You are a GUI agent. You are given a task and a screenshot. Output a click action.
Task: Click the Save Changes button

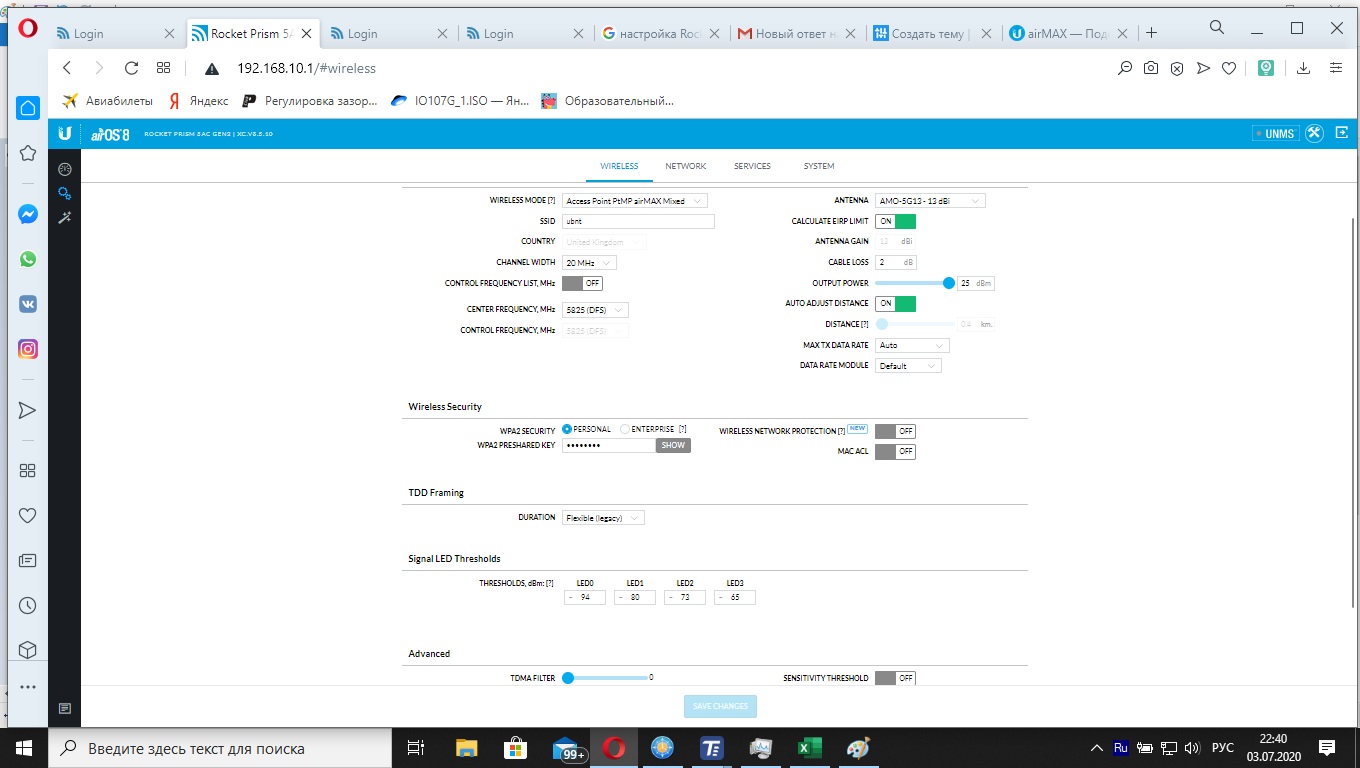(720, 706)
